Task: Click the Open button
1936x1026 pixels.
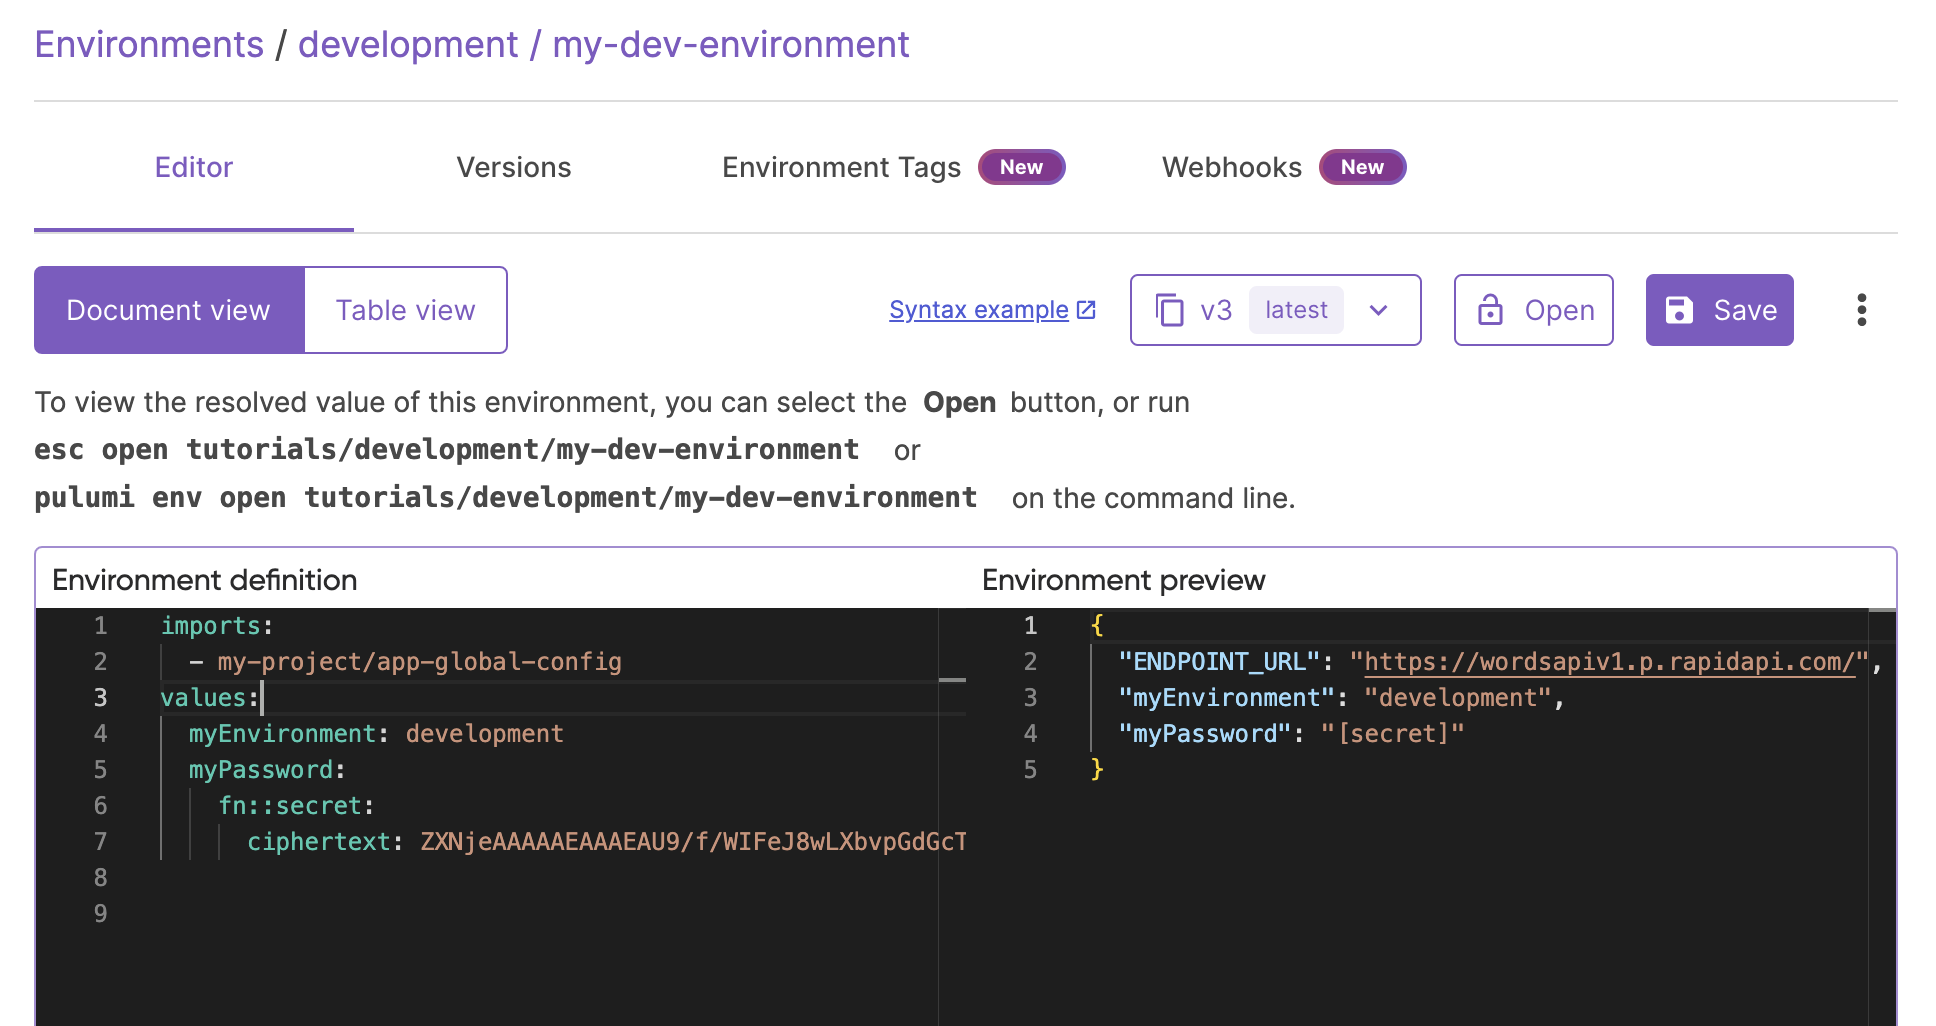Action: pyautogui.click(x=1534, y=310)
